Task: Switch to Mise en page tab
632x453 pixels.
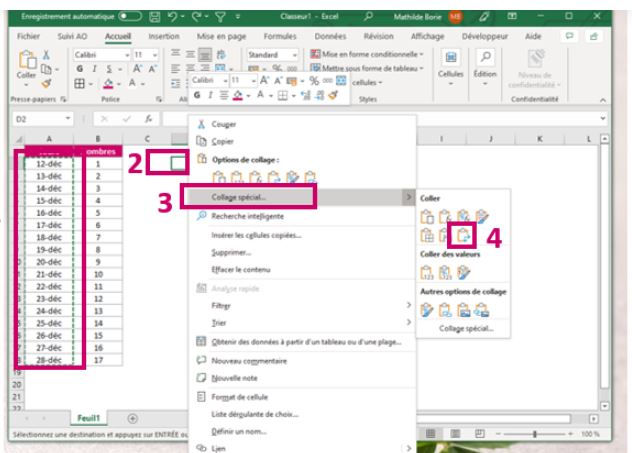Action: coord(221,36)
